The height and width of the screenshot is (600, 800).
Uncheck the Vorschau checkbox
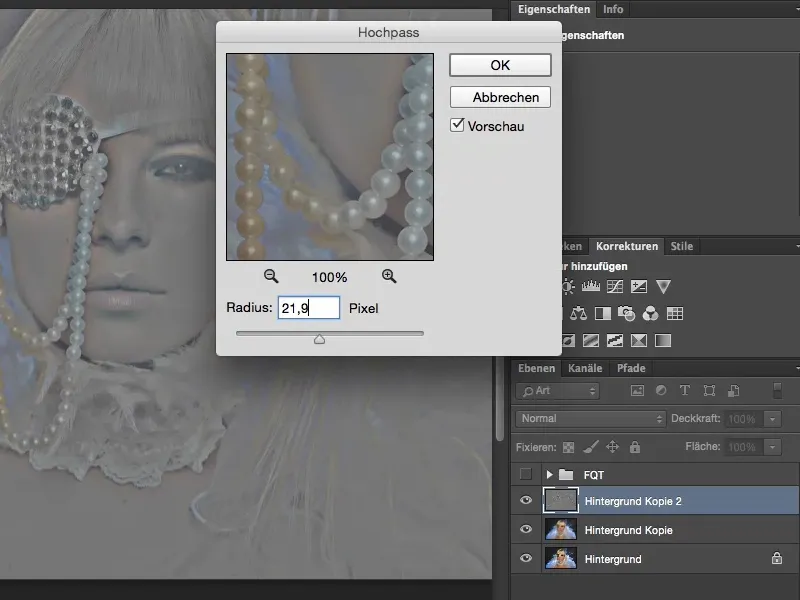457,125
